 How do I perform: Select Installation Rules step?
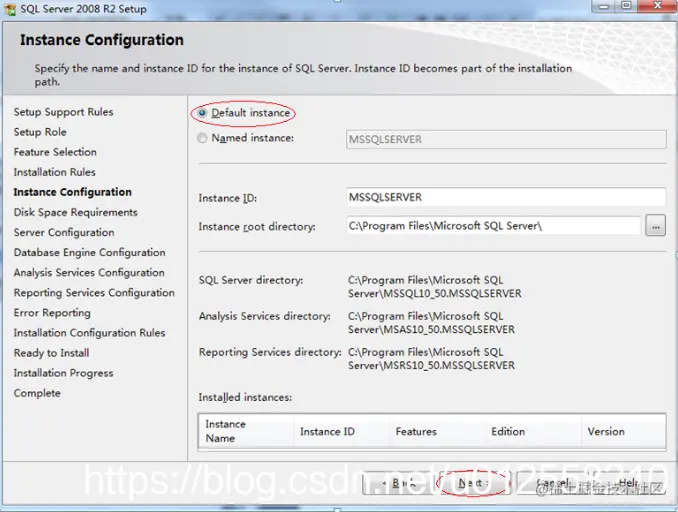(54, 172)
